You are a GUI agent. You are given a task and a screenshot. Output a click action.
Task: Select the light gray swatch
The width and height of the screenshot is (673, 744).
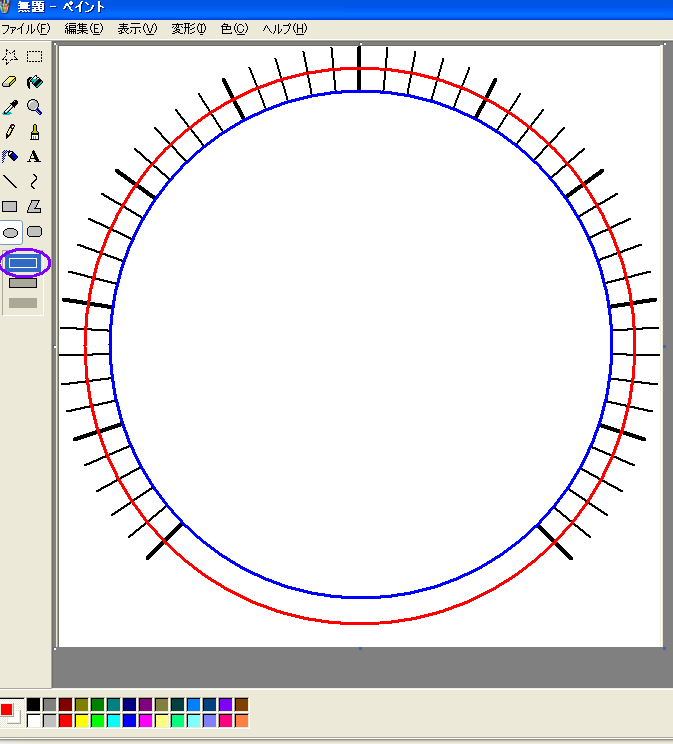click(x=49, y=721)
